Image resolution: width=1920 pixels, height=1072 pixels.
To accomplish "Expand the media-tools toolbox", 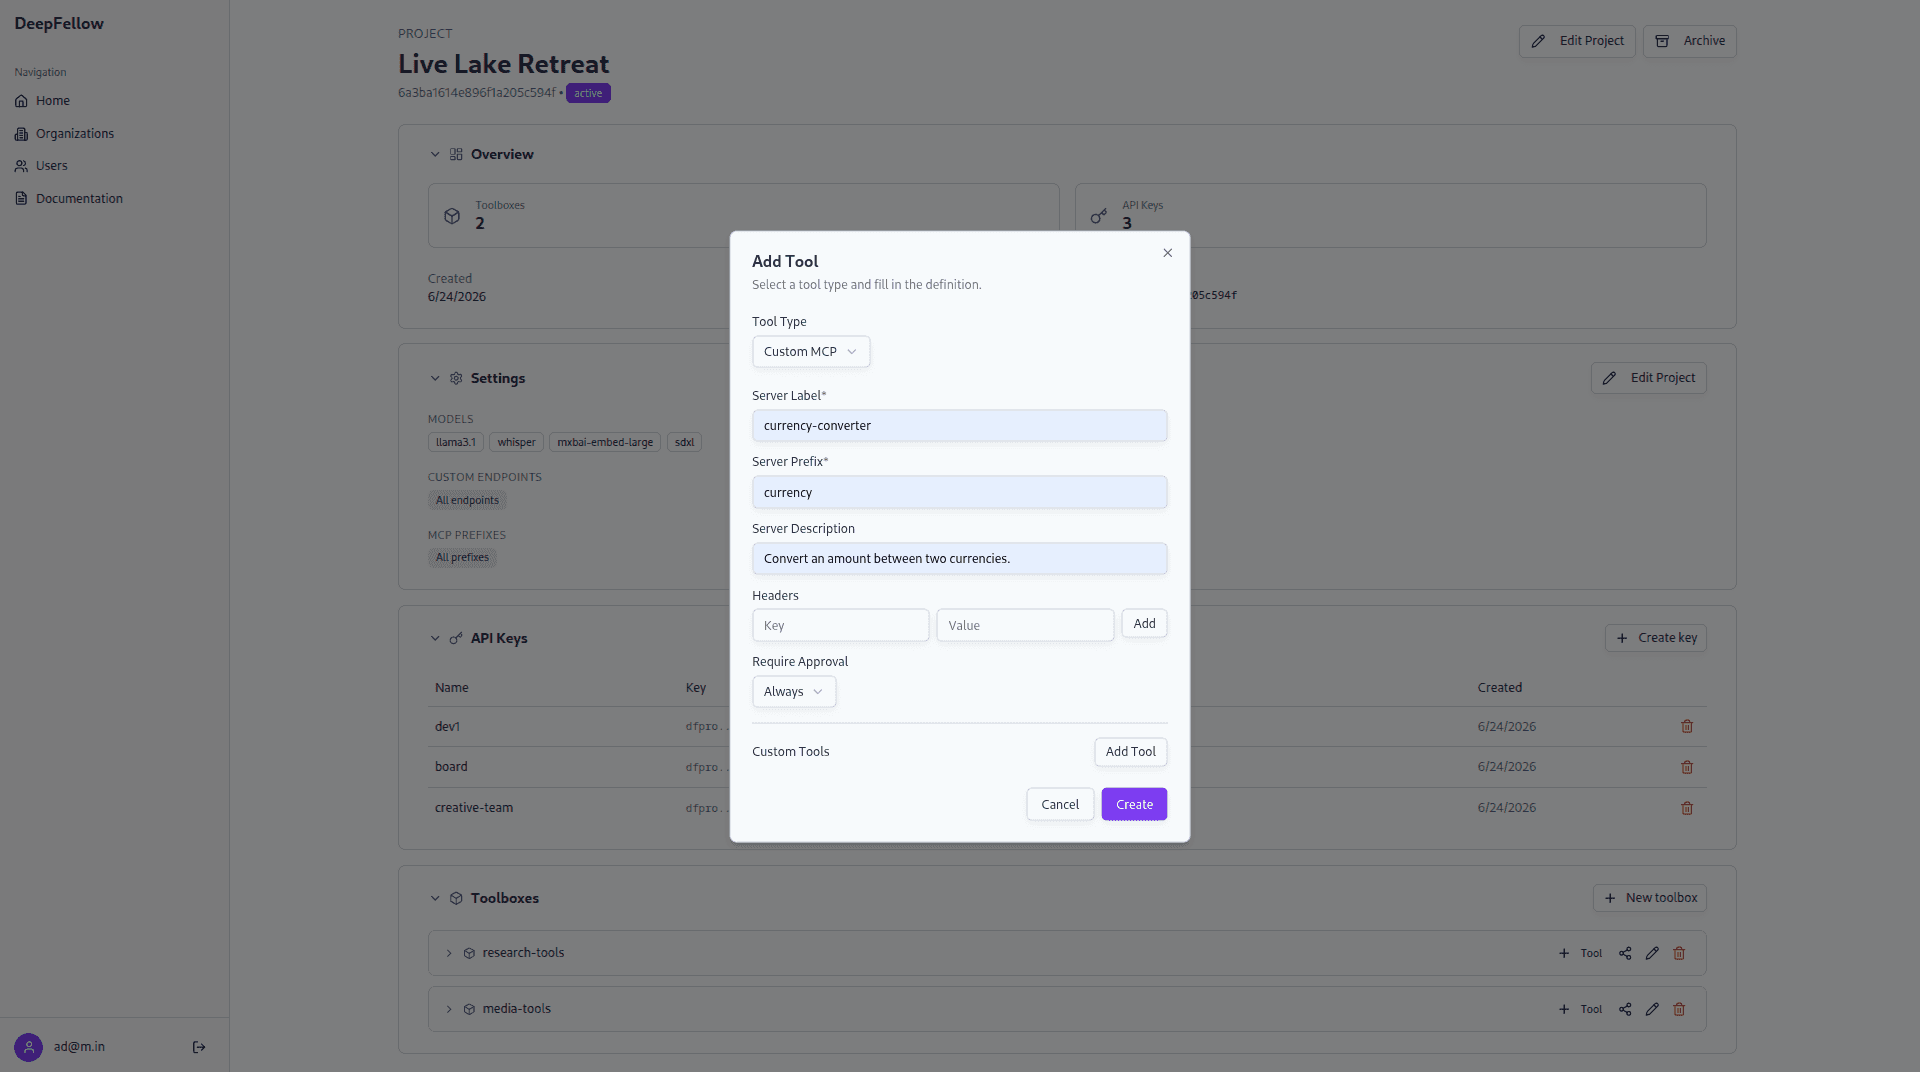I will pyautogui.click(x=449, y=1010).
